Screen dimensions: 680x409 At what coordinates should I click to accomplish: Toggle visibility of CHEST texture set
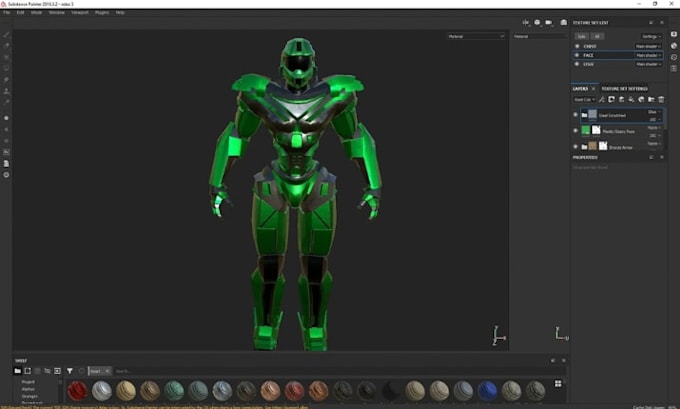[x=577, y=46]
